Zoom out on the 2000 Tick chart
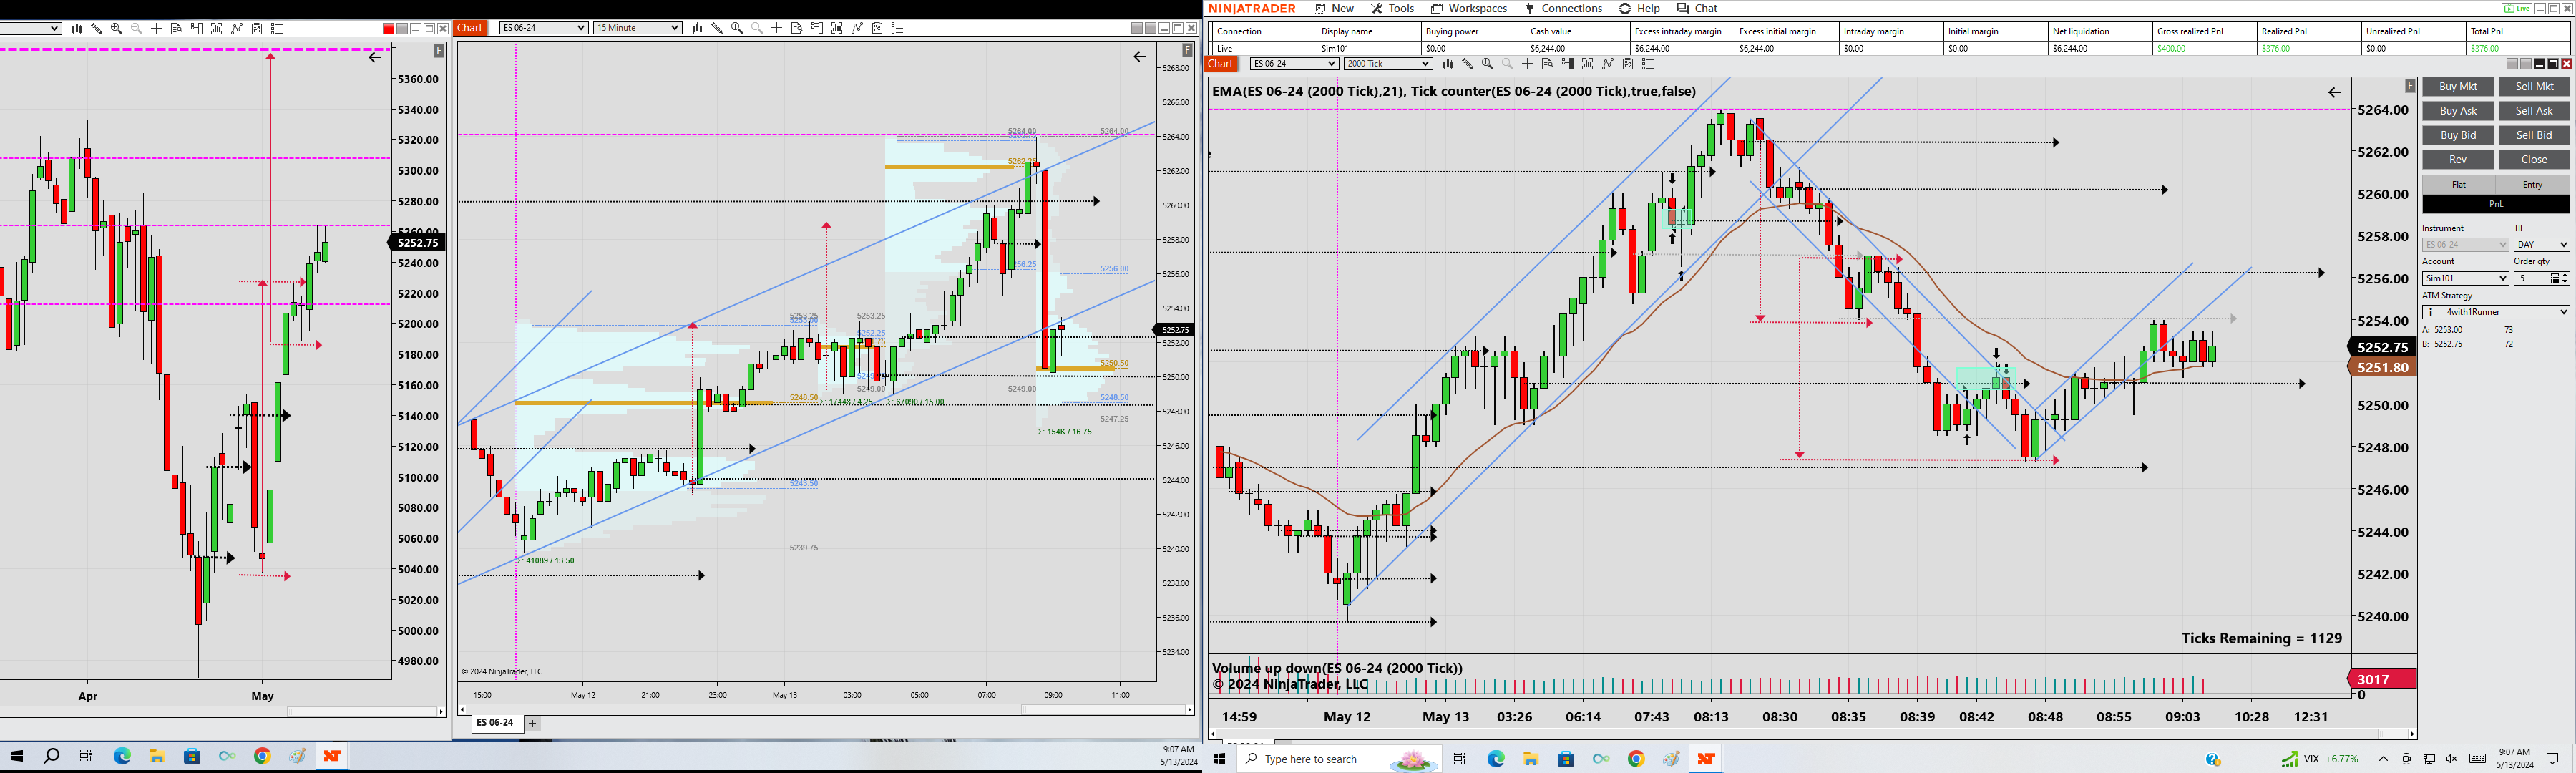This screenshot has width=2576, height=773. (x=1508, y=64)
